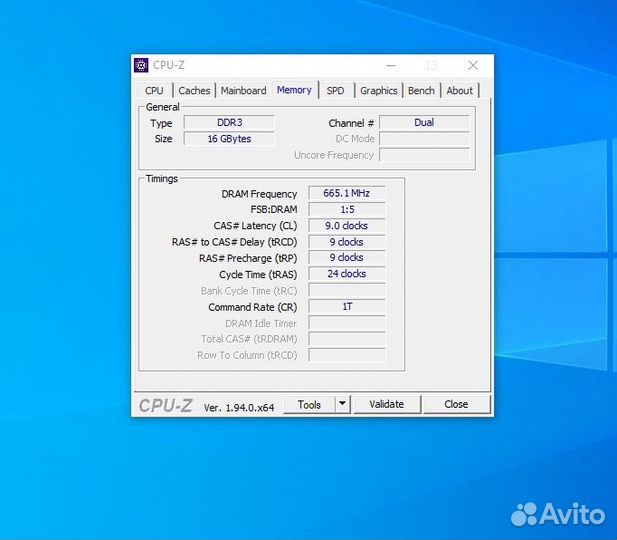This screenshot has height=540, width=617.
Task: Select the 9.0 clocks CAS latency value
Action: click(347, 226)
